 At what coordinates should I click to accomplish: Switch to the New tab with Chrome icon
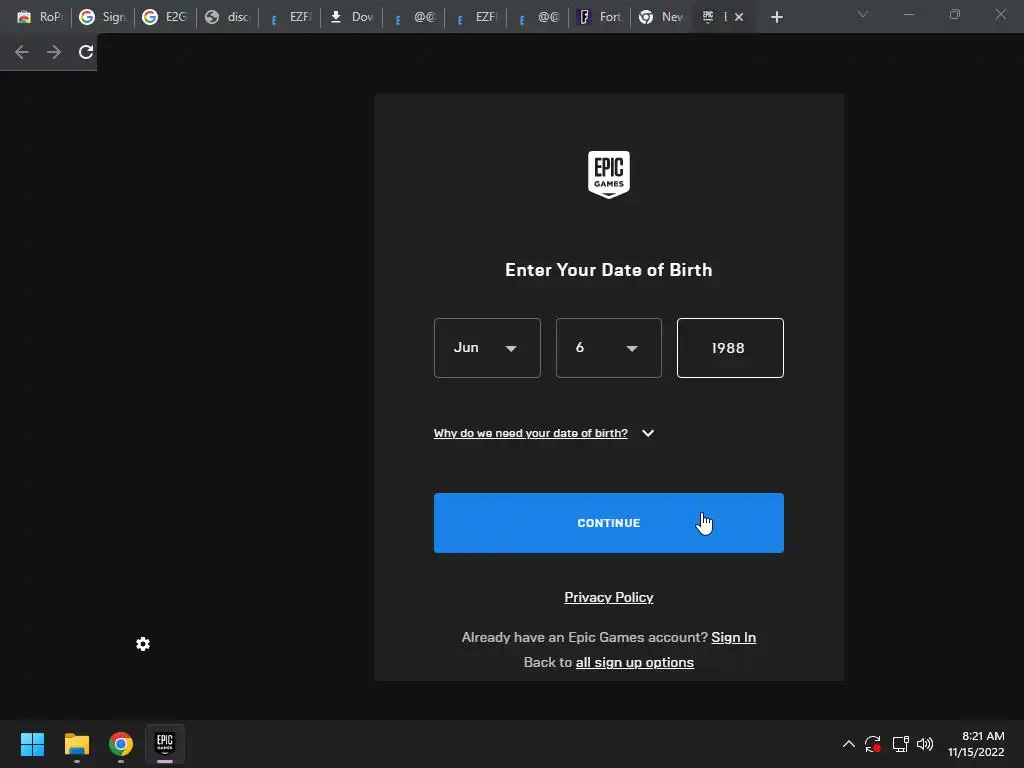662,17
